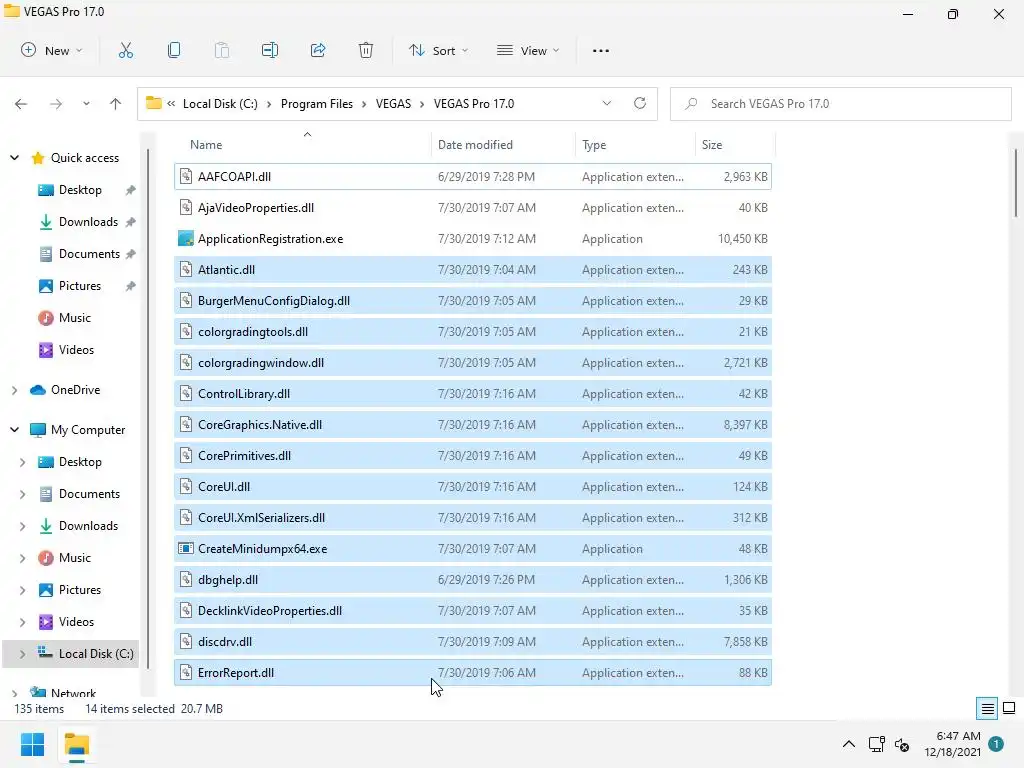
Task: Open the See more three-dots menu
Action: coord(601,50)
